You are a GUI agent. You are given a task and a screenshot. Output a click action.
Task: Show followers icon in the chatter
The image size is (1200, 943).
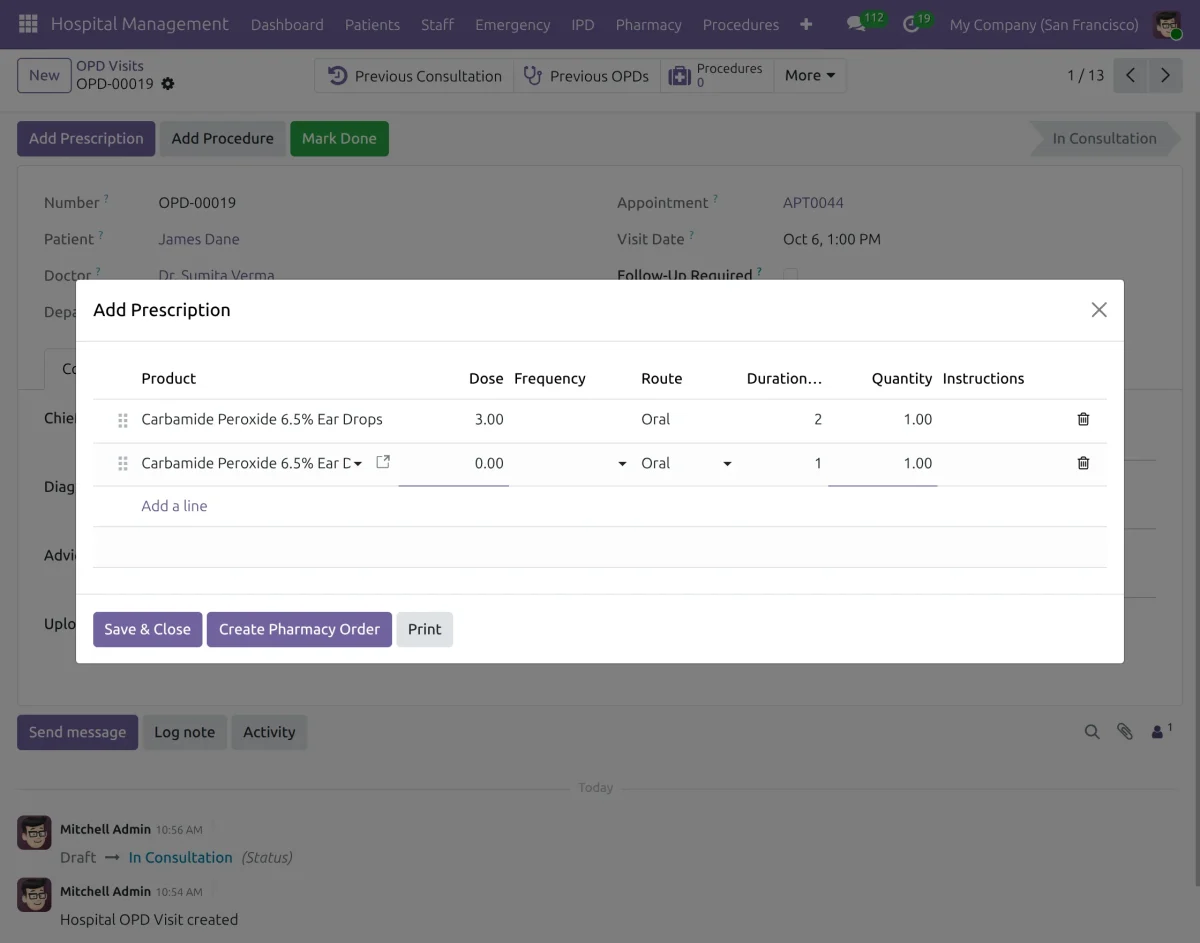pos(1162,731)
